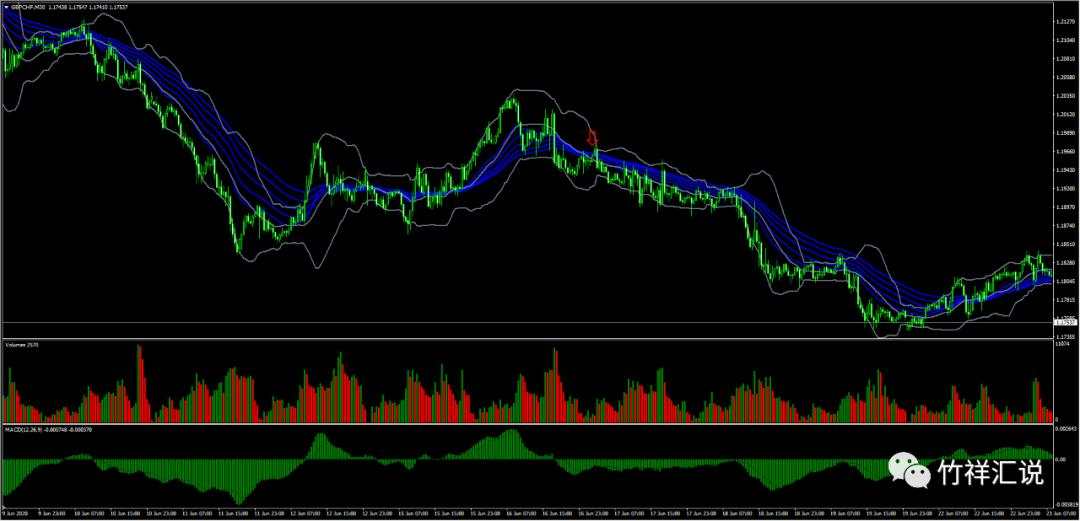This screenshot has height=521, width=1080.
Task: Click the triangle arrow before GBPCHF,M30
Action: click(x=6, y=7)
